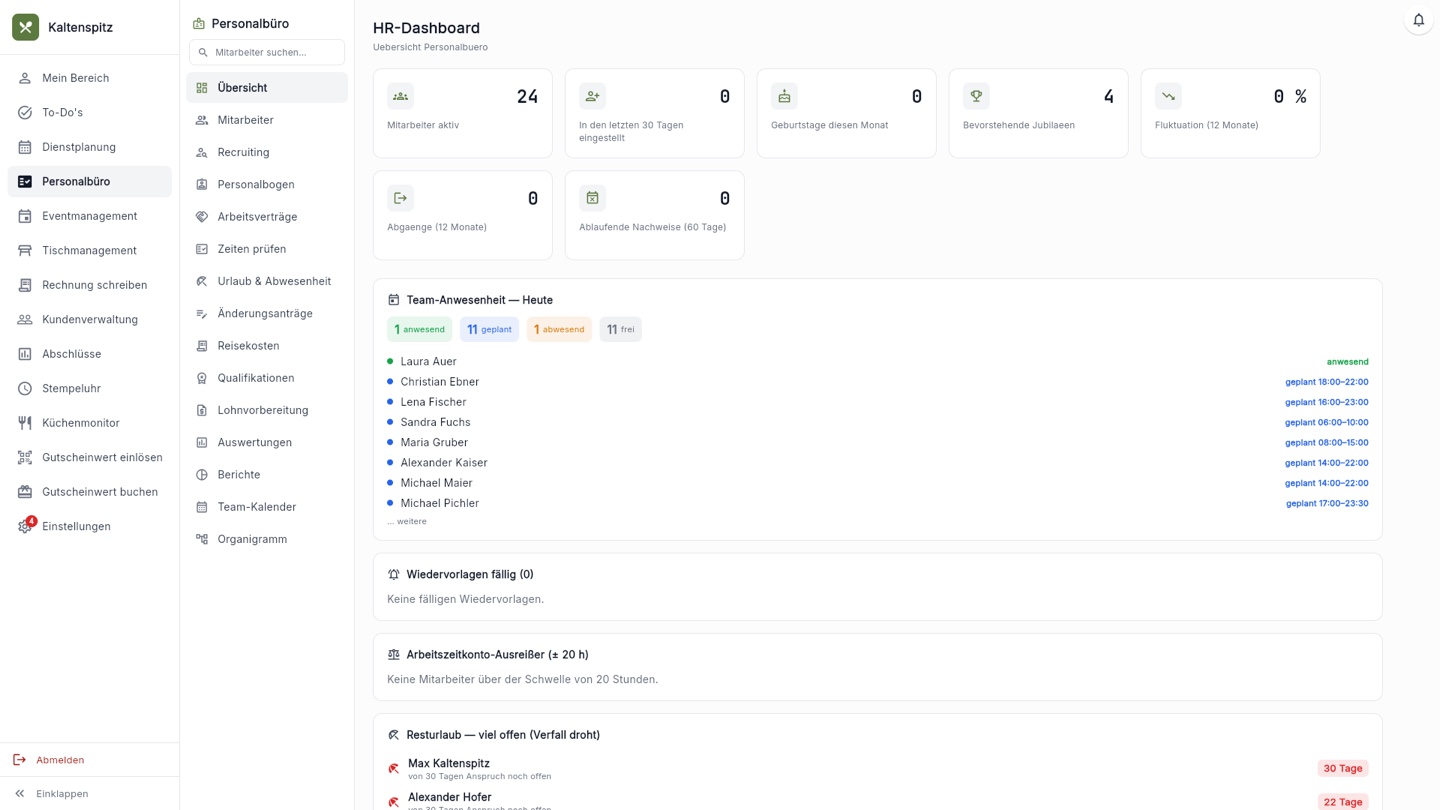Go to Reisekosten
This screenshot has width=1440, height=810.
[267, 346]
